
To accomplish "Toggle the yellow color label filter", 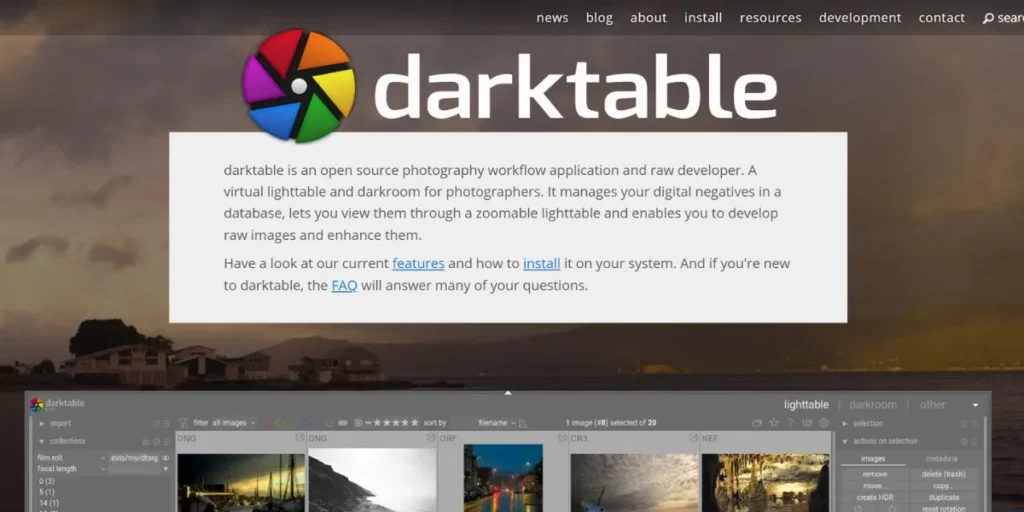I will pos(280,423).
